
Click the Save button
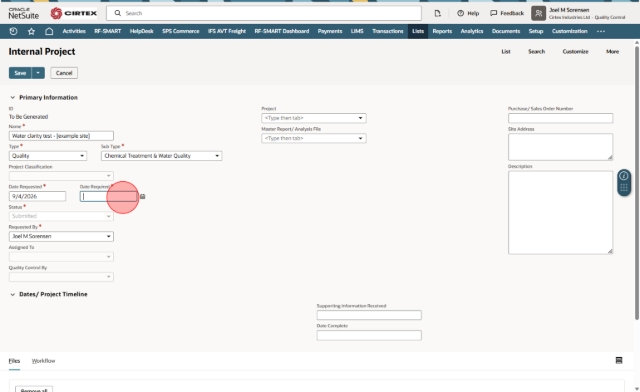[20, 73]
